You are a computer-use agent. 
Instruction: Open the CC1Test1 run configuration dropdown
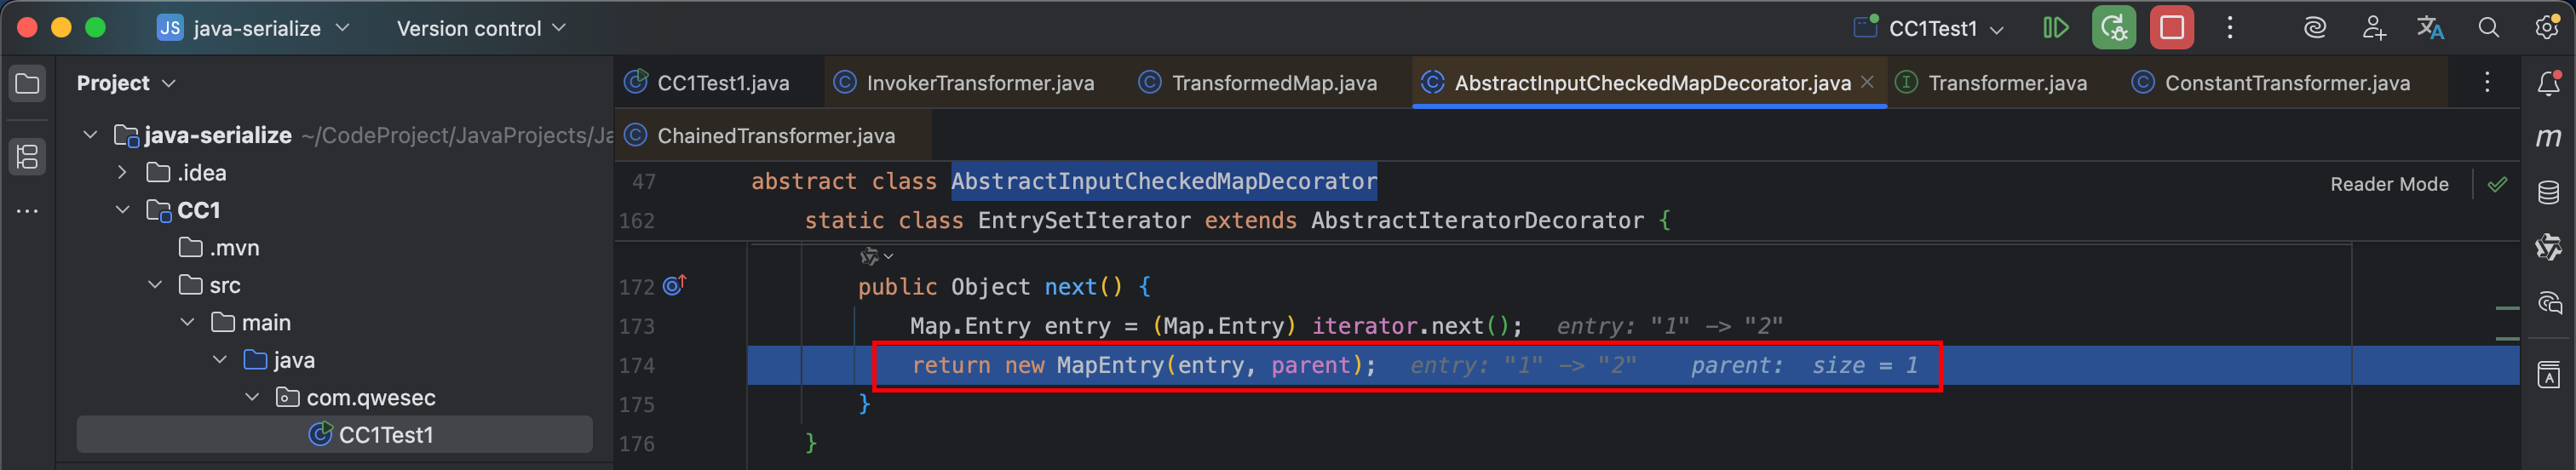pos(1929,28)
